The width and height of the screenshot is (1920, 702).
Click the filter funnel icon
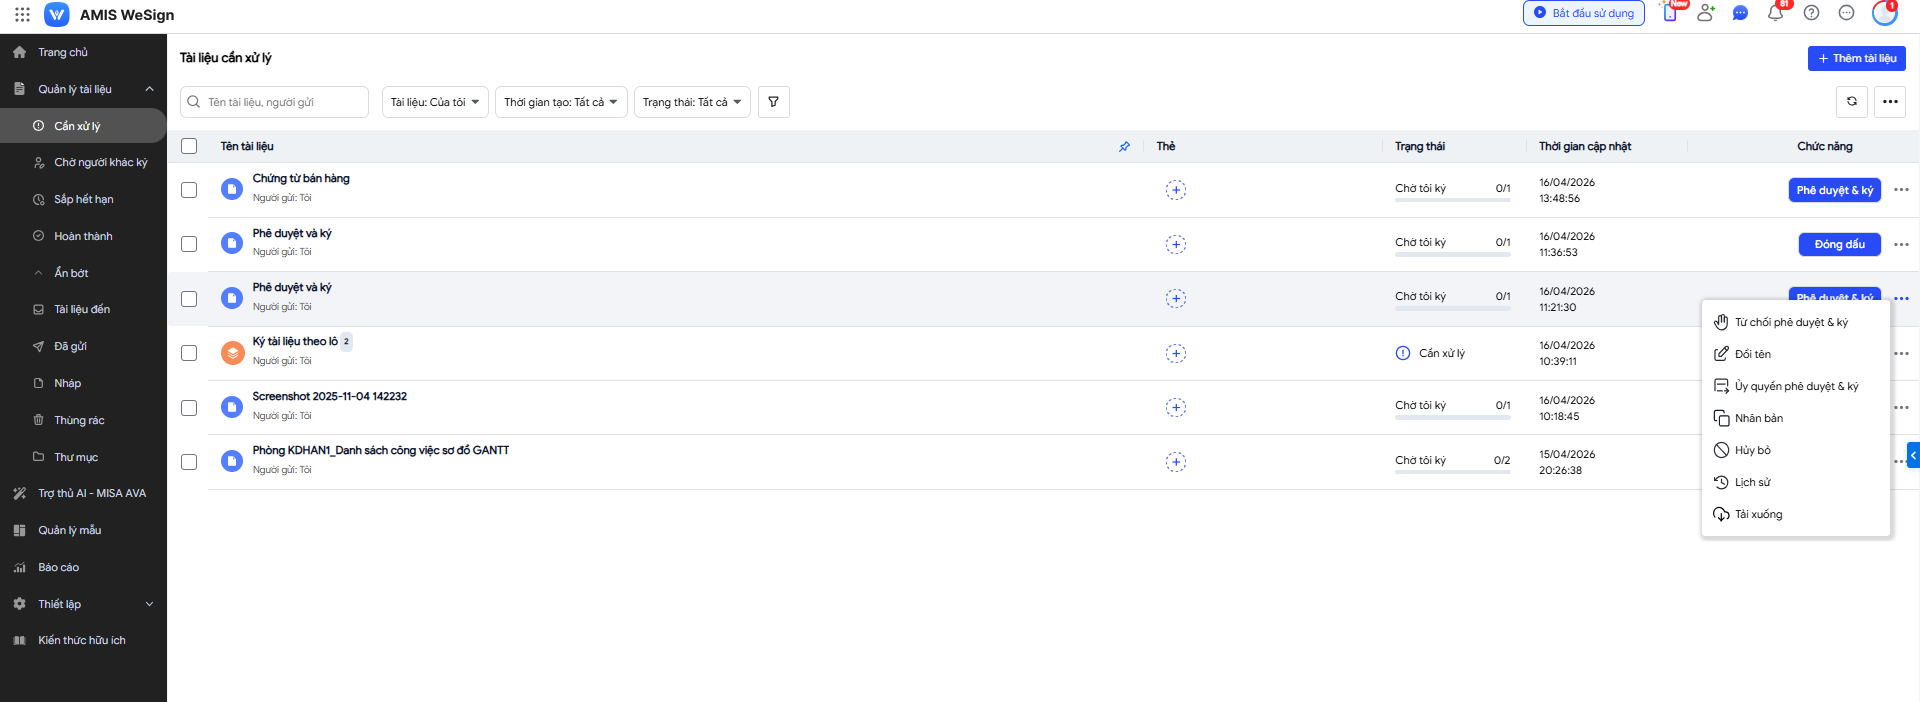(773, 102)
